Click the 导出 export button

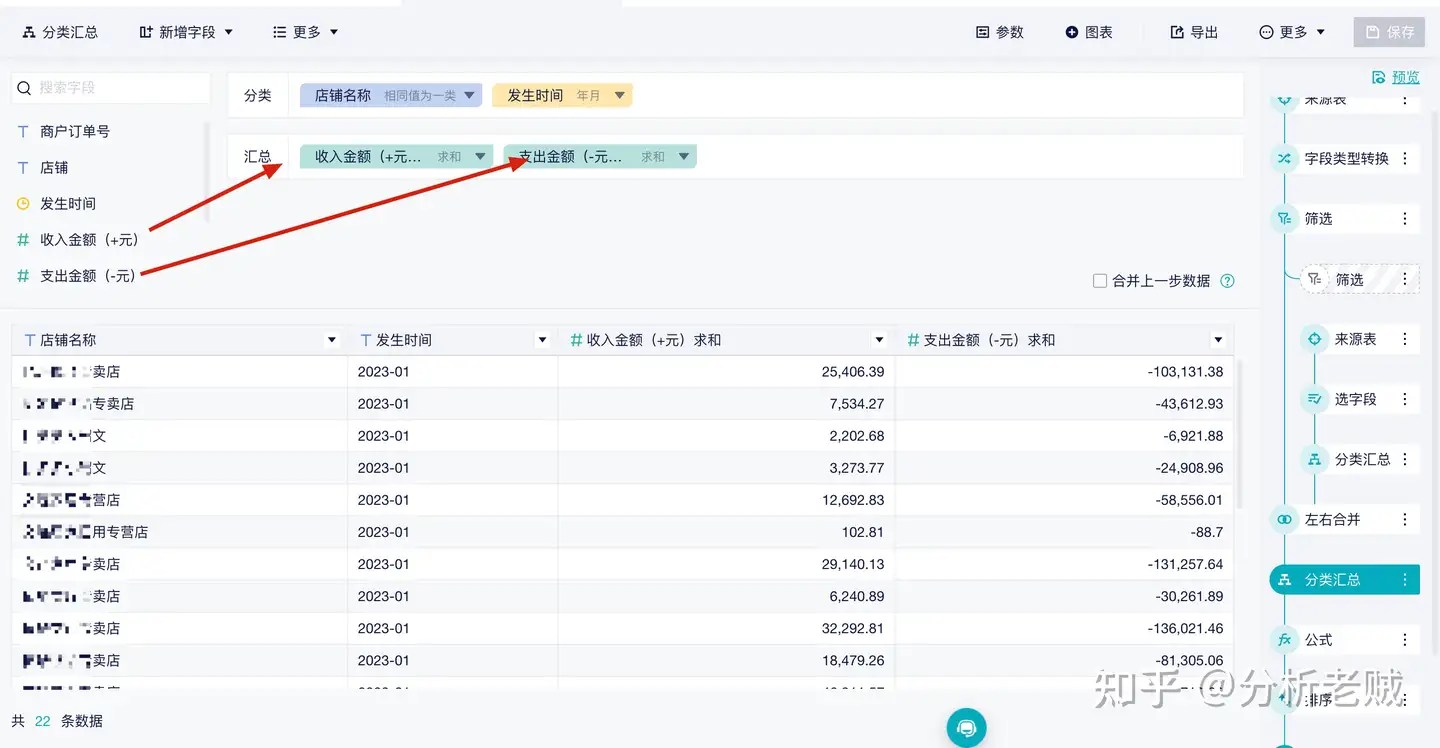click(x=1194, y=32)
